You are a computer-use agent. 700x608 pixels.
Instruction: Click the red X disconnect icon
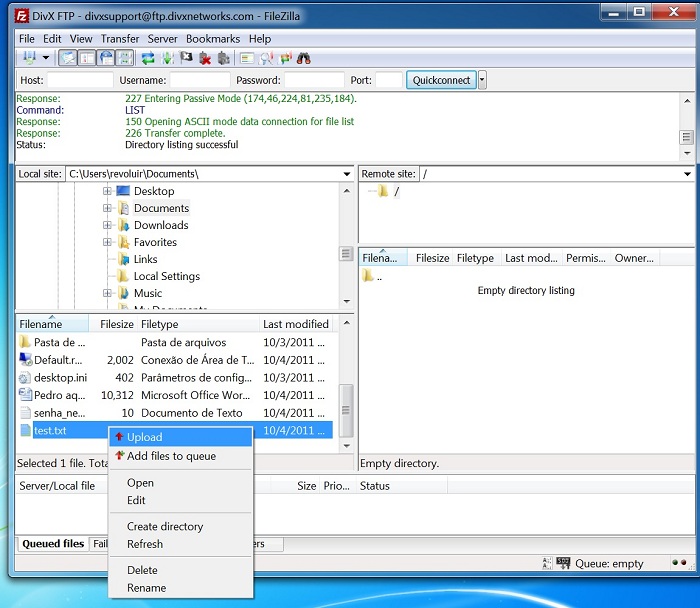click(x=205, y=58)
